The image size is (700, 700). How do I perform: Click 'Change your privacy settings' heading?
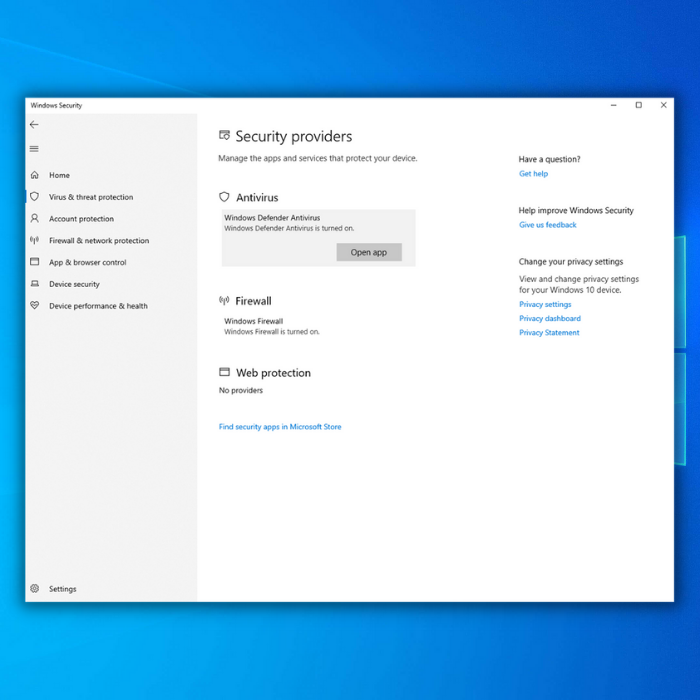pos(571,262)
